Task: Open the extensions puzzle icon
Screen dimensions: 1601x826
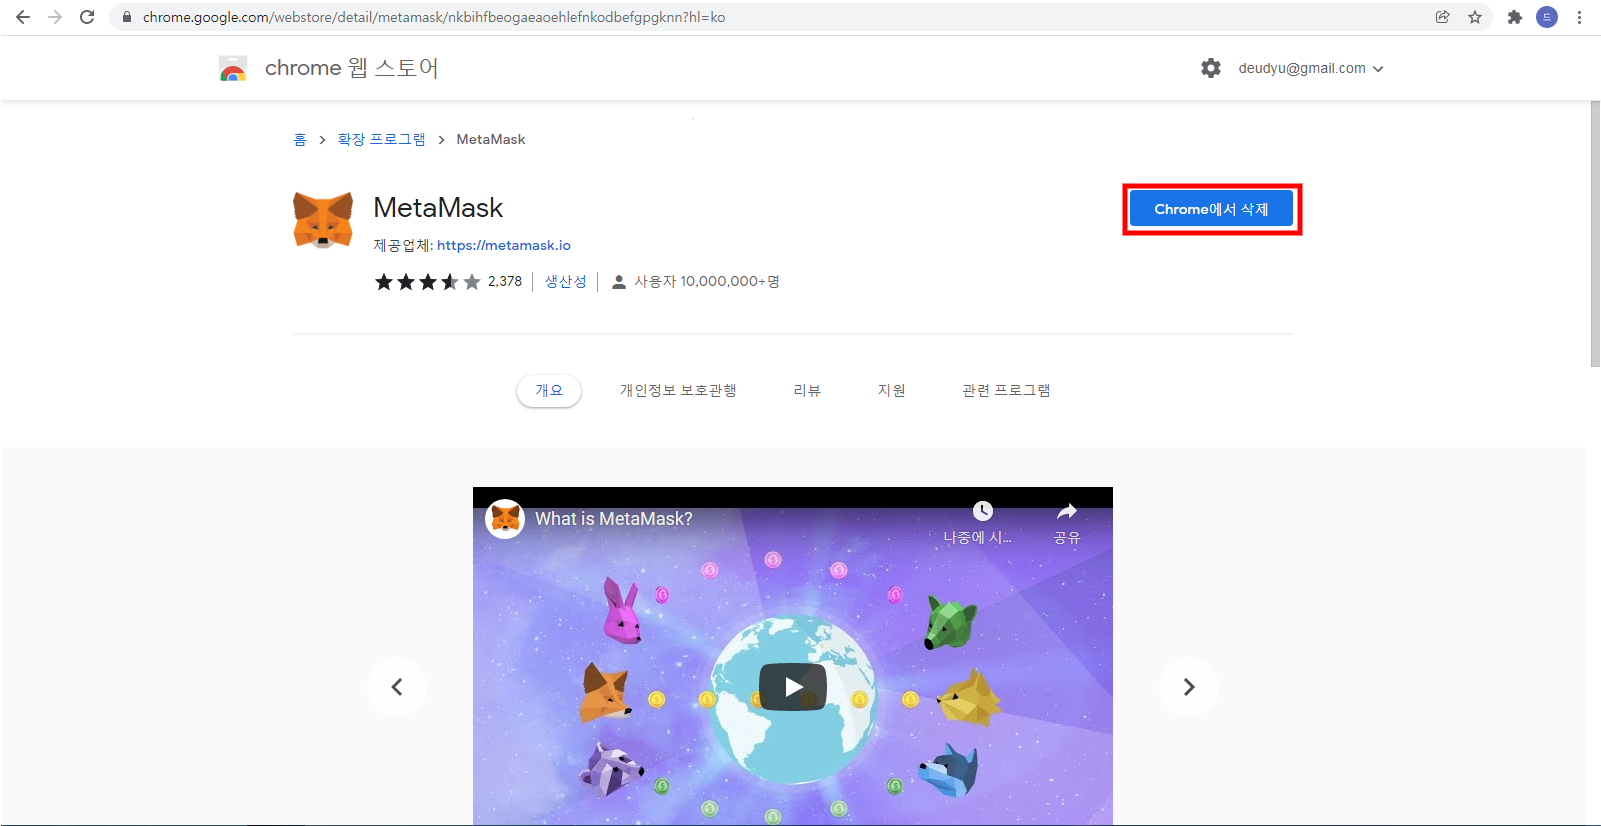Action: point(1515,17)
